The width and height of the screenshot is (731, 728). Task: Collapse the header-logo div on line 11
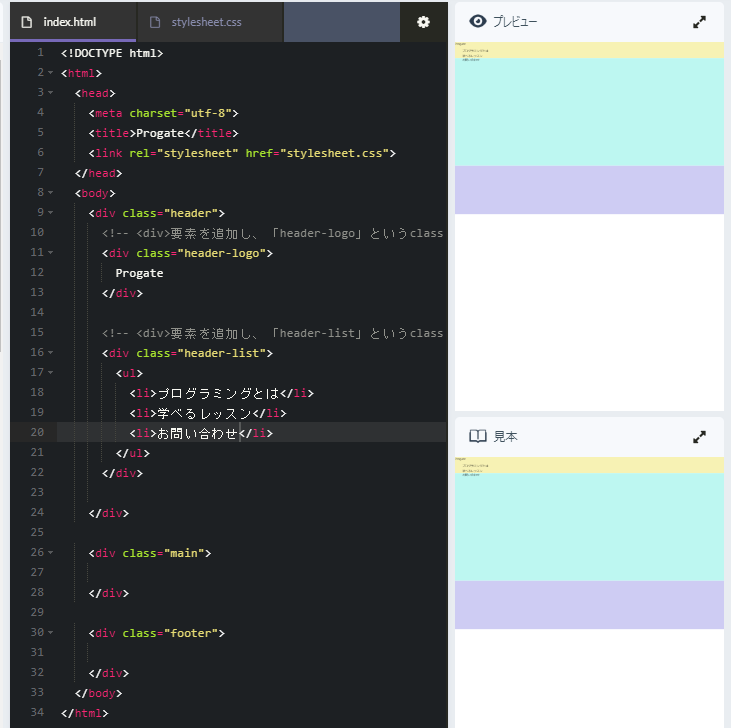pos(50,253)
